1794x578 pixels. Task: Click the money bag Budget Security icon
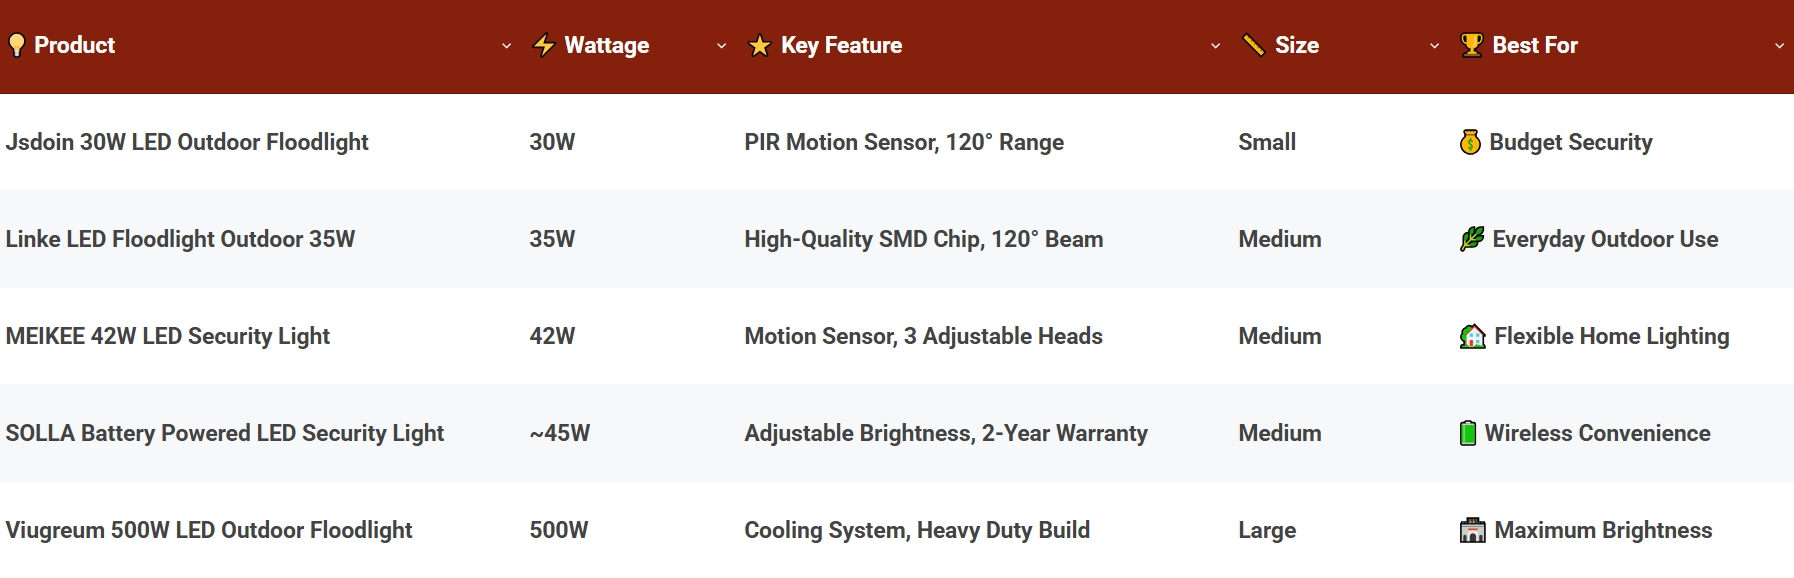[x=1470, y=142]
